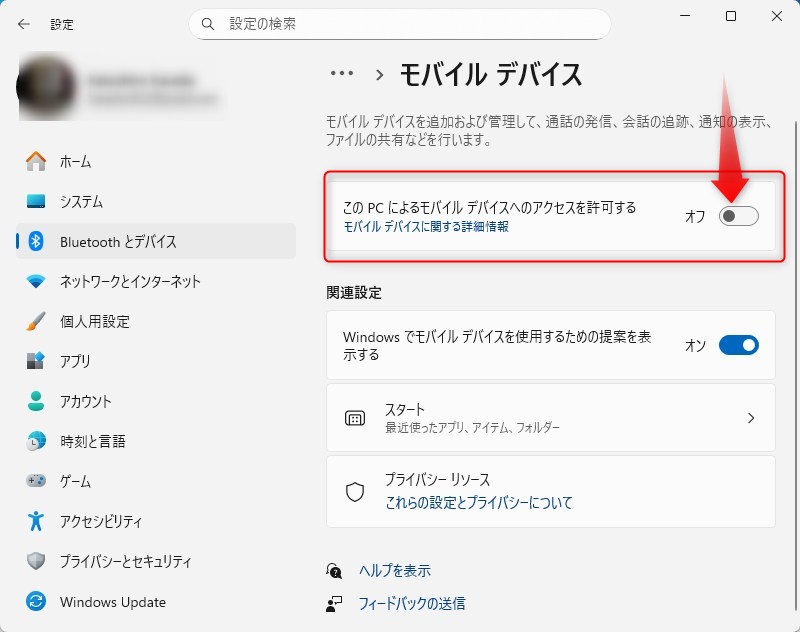The width and height of the screenshot is (800, 632).
Task: Click the Apps icon in sidebar
Action: 36,361
